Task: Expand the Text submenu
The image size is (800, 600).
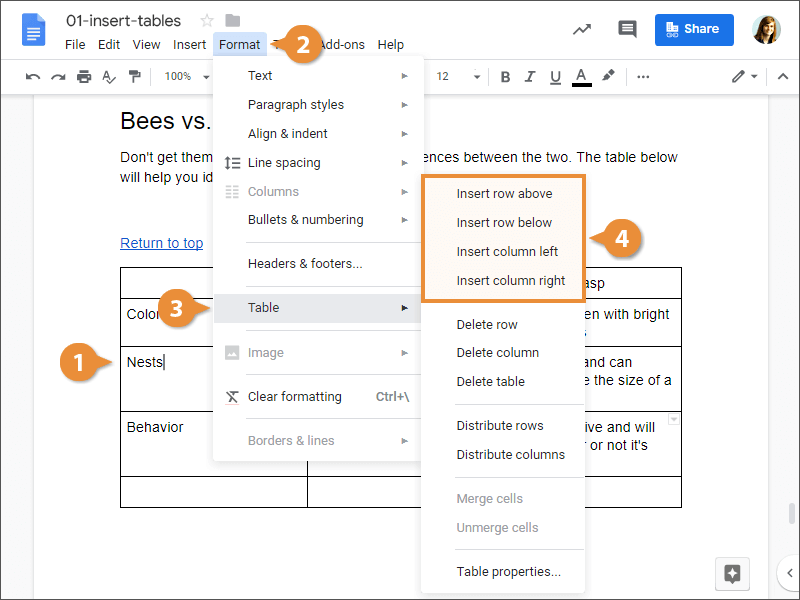Action: [318, 76]
